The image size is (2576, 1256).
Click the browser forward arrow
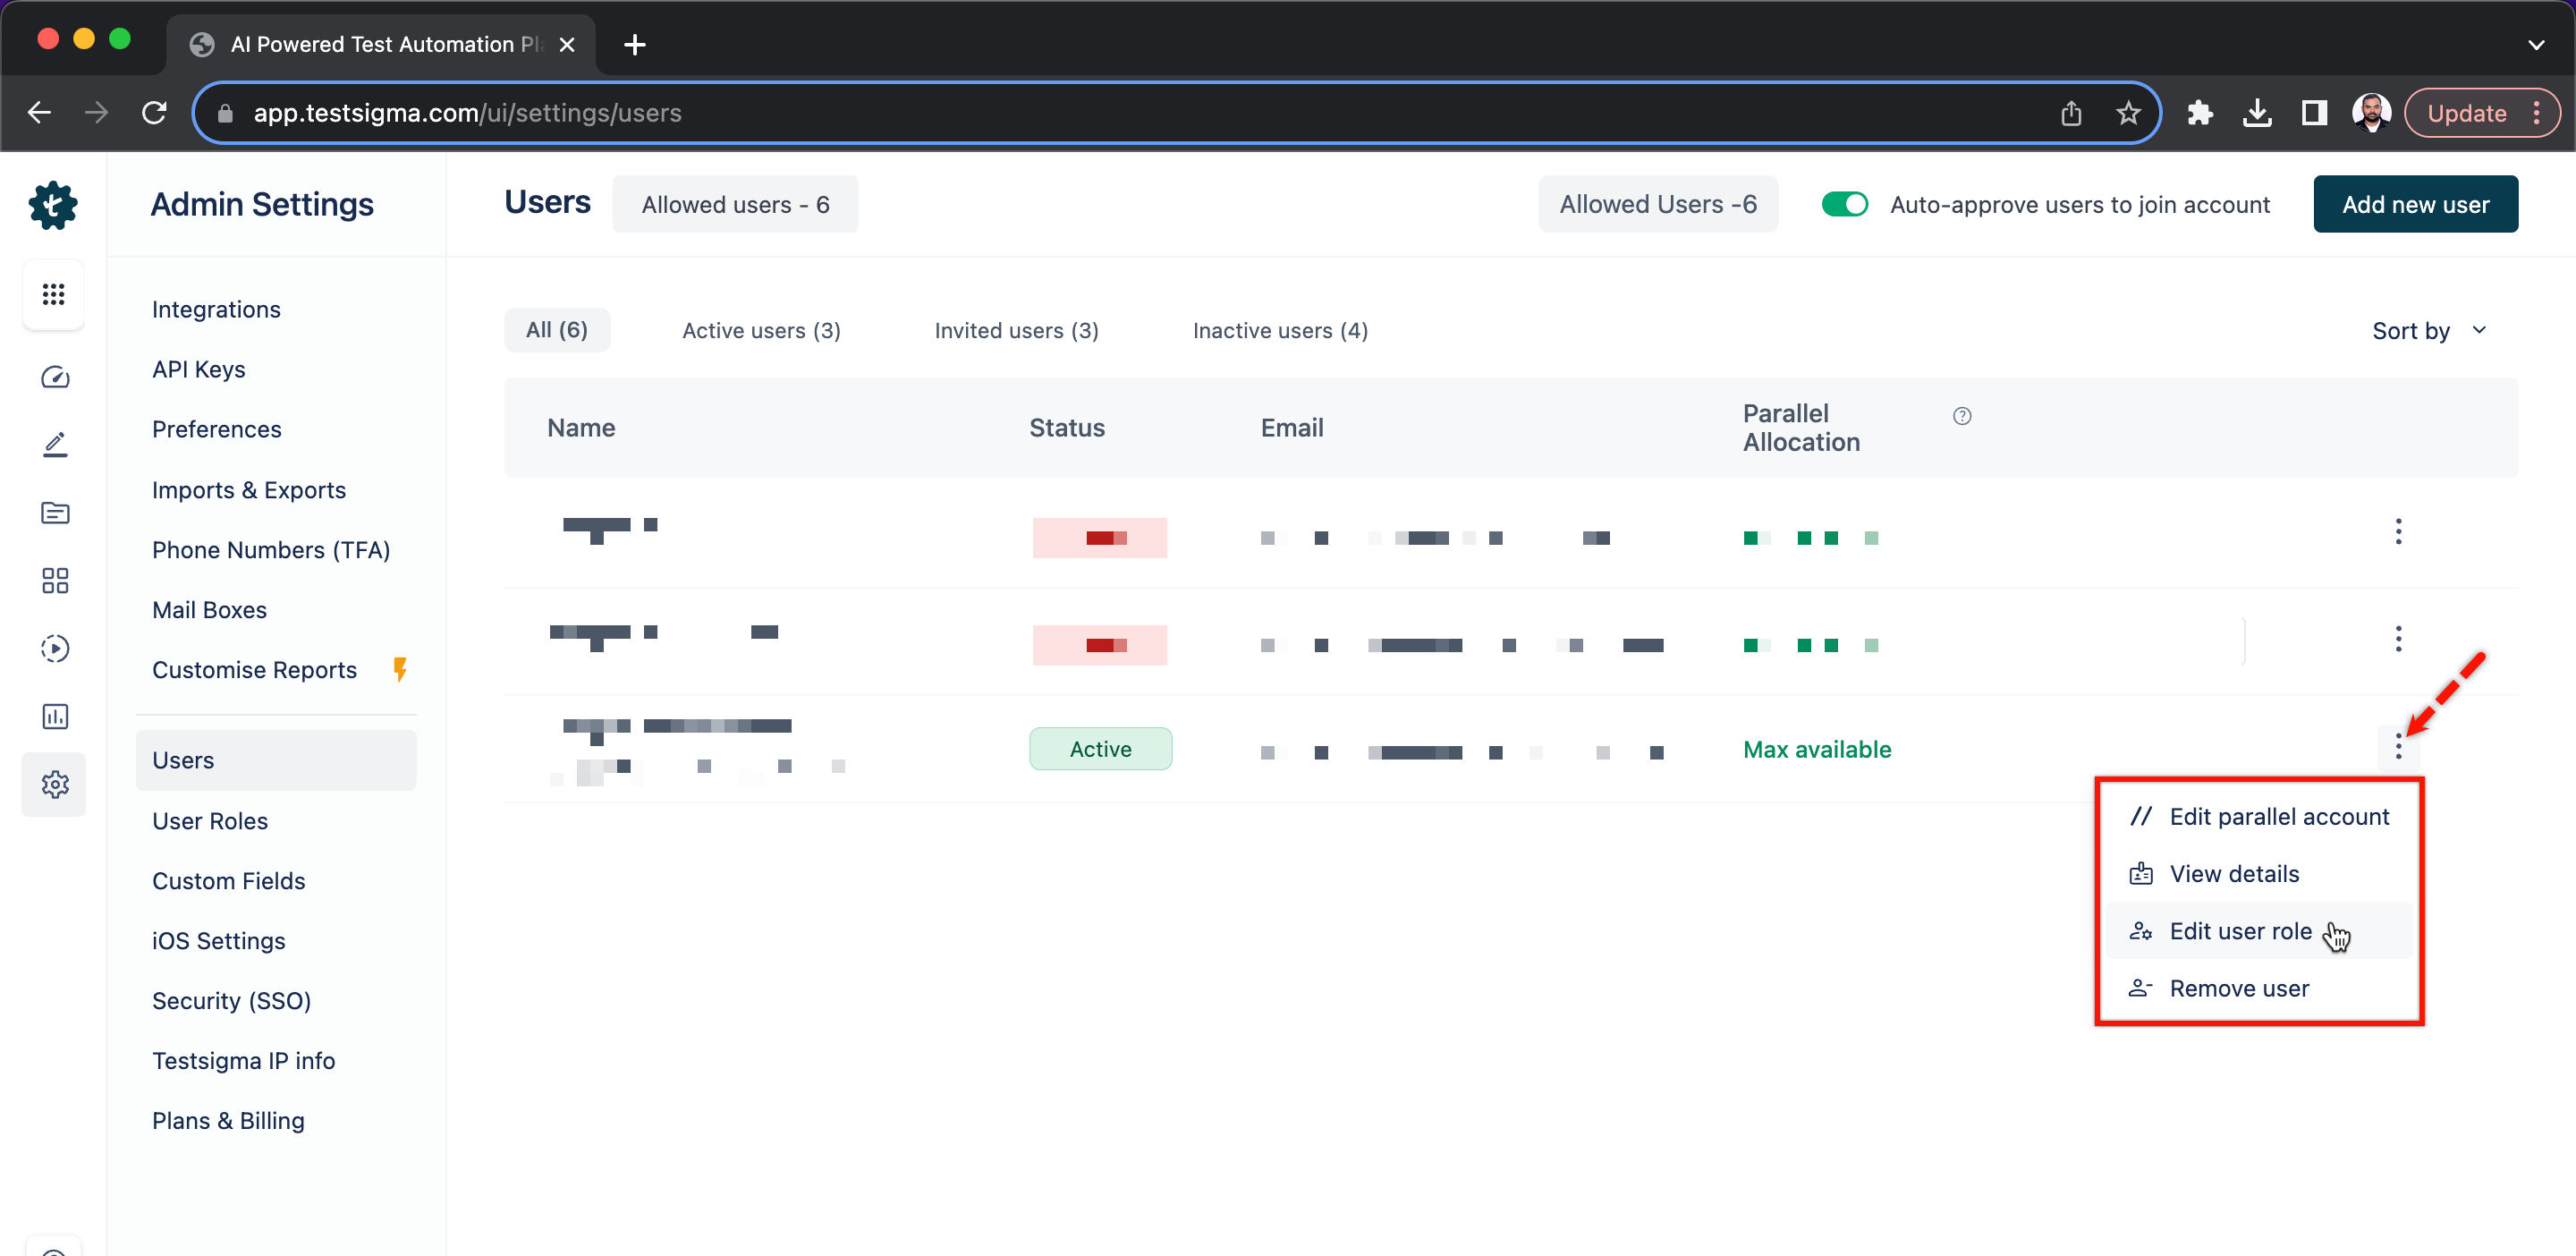(x=96, y=112)
